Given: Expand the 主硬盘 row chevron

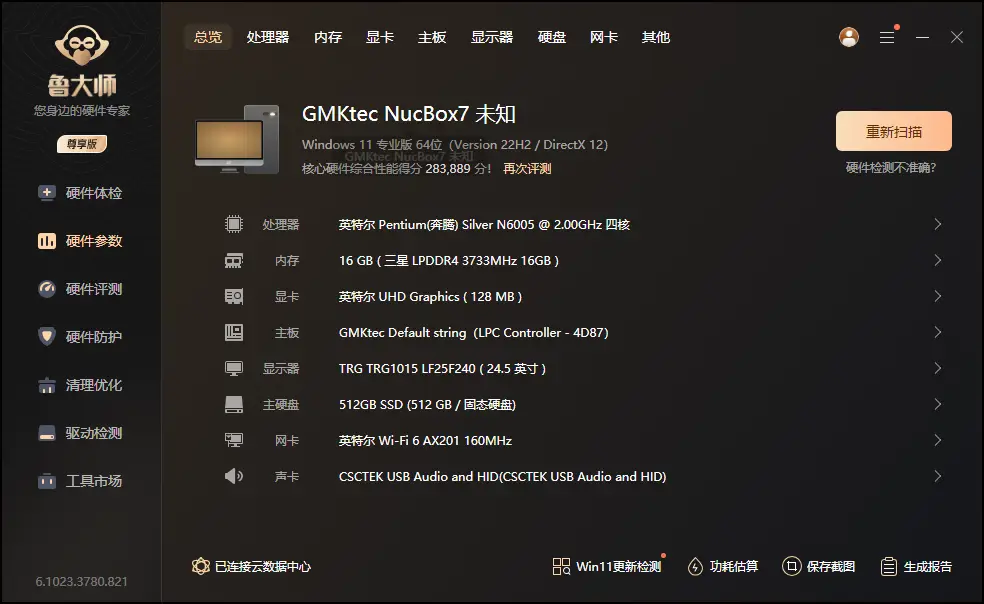Looking at the screenshot, I should tap(938, 404).
